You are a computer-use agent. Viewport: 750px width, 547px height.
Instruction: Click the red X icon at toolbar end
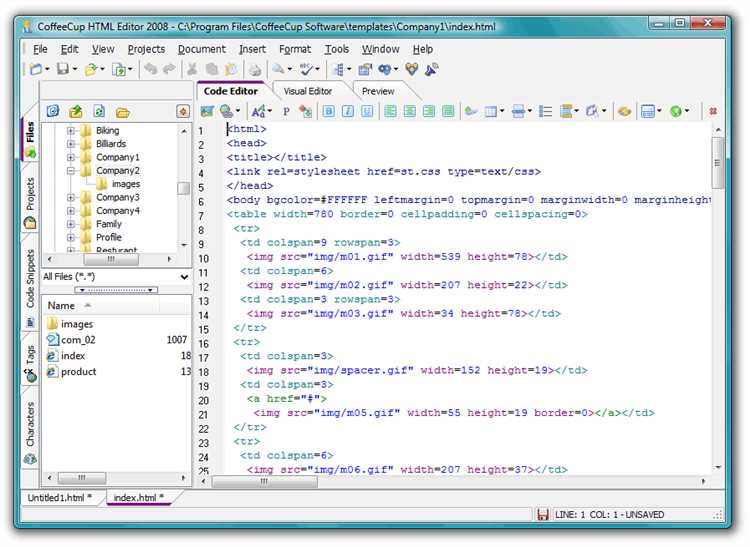(x=712, y=111)
